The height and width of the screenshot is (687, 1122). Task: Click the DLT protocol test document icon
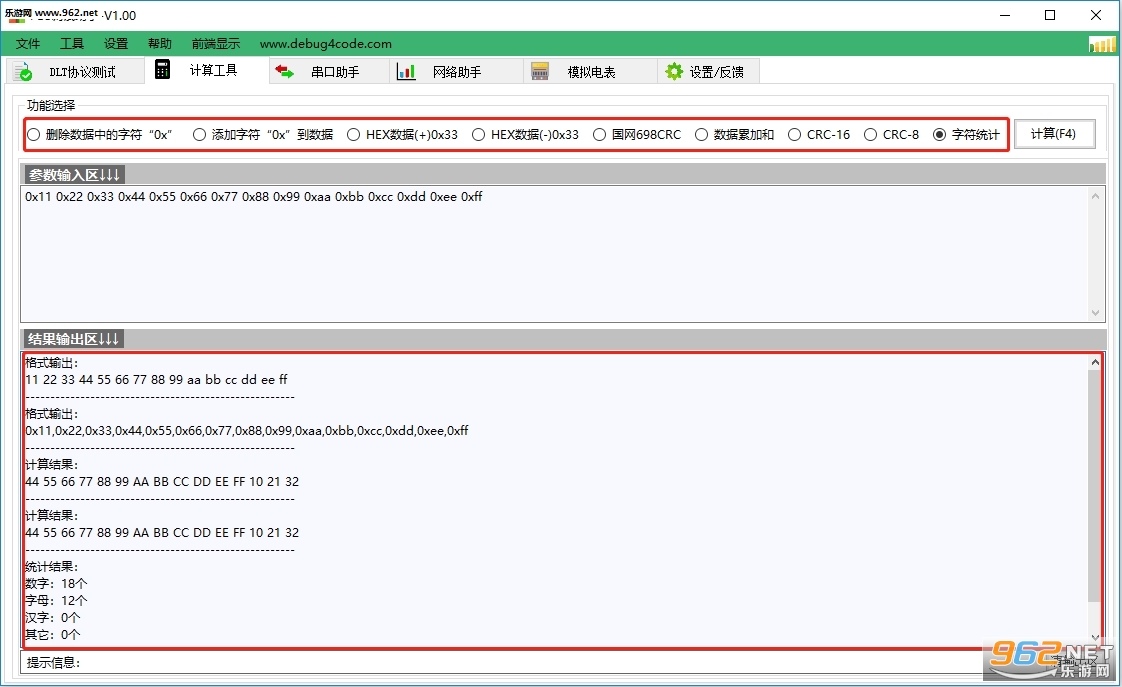24,72
